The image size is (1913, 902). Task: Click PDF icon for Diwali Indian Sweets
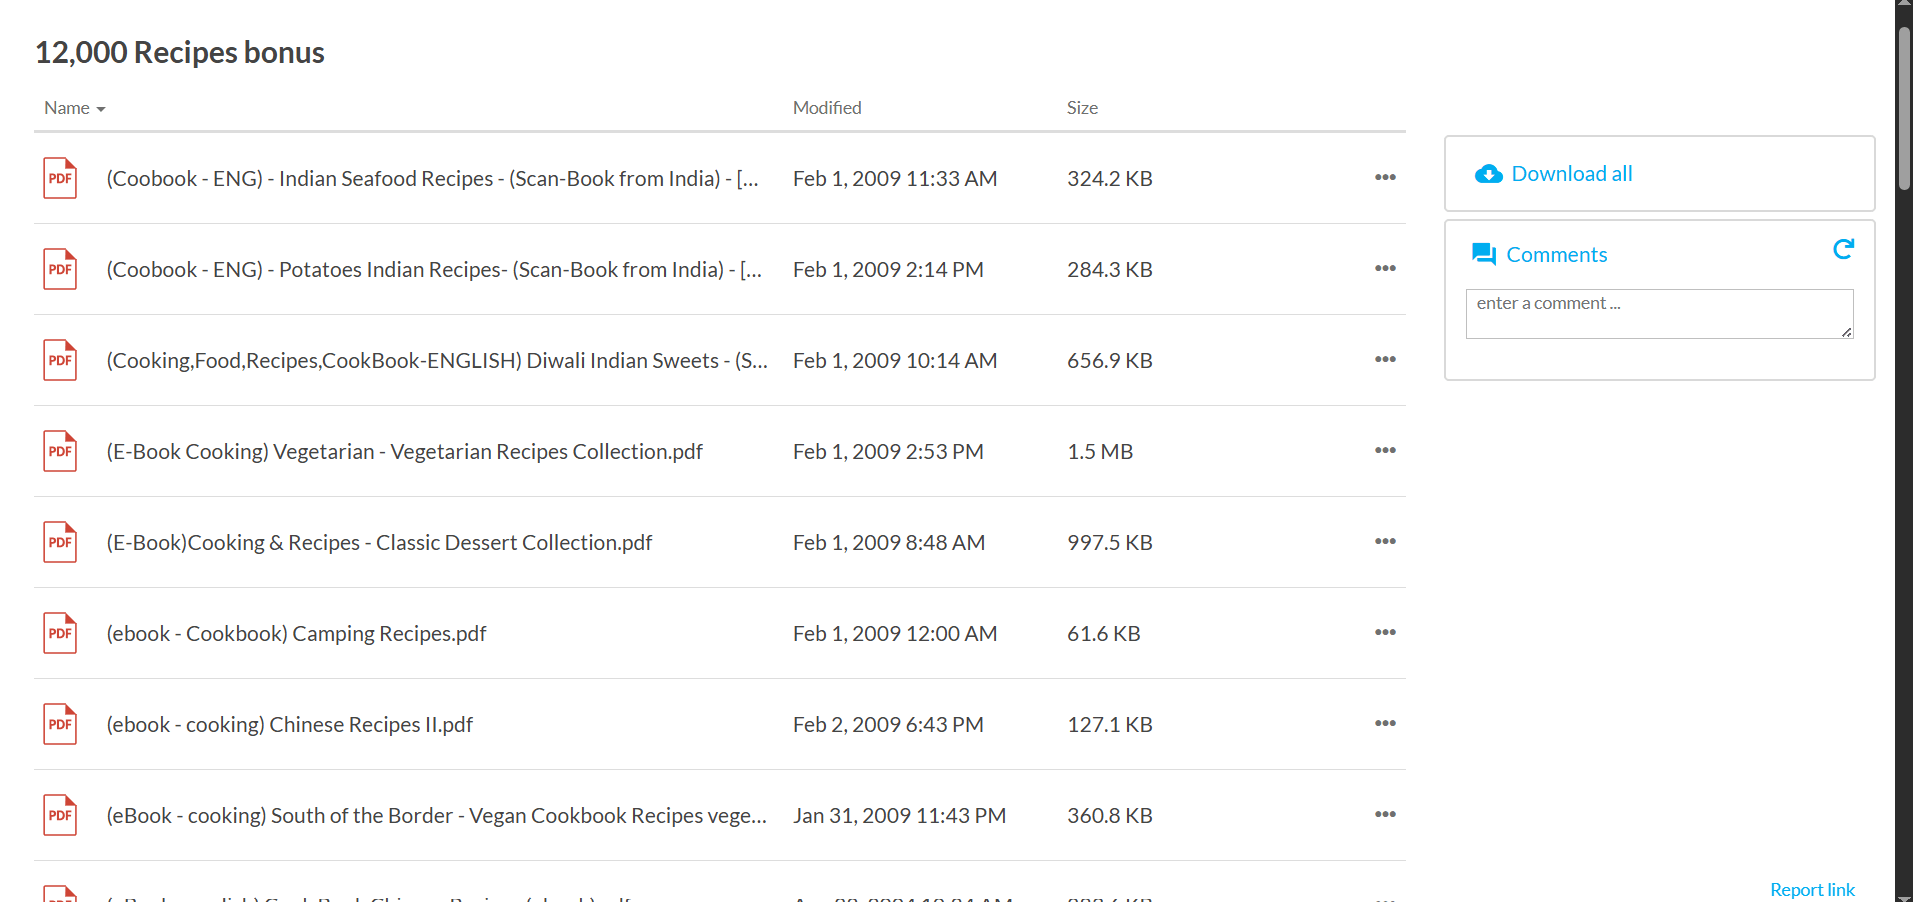click(x=60, y=360)
